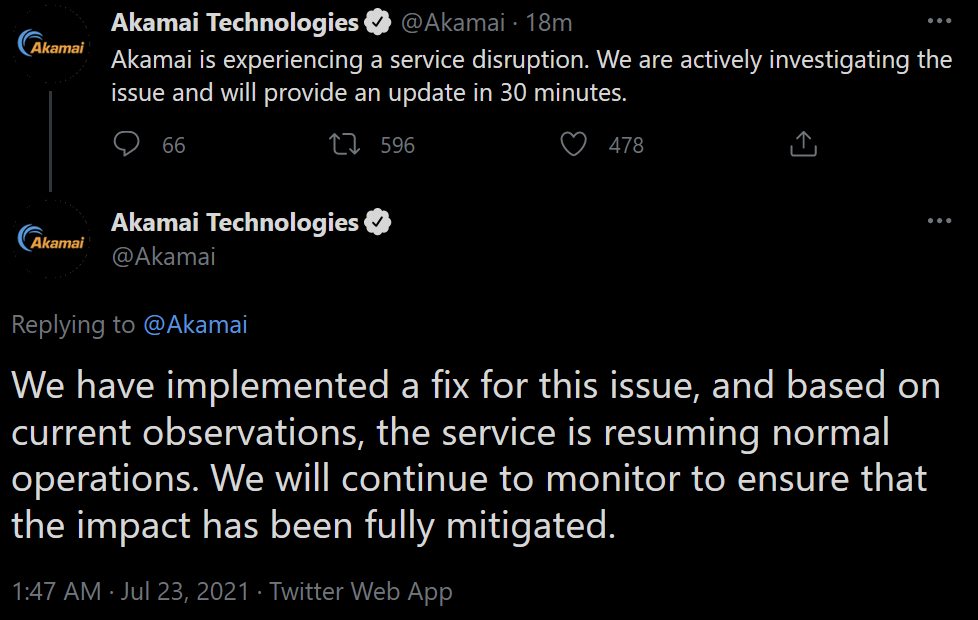Click Akamai avatar on first tweet
Viewport: 978px width, 620px height.
[x=51, y=47]
